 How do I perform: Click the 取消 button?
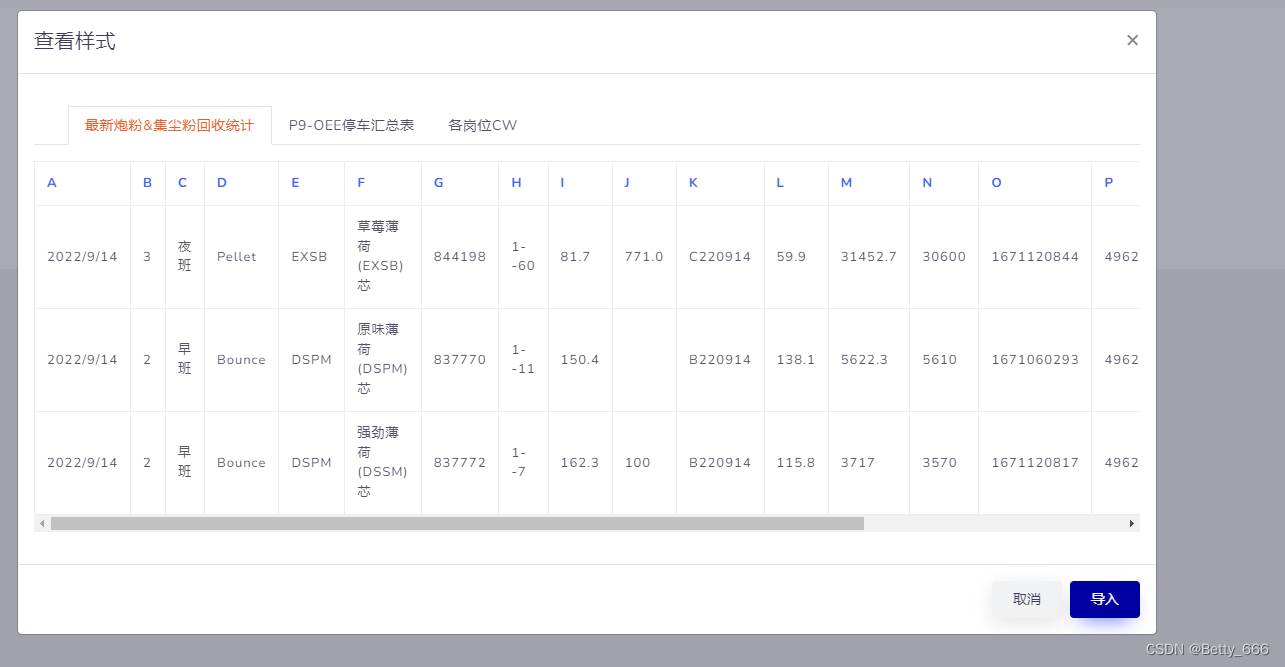click(1026, 599)
